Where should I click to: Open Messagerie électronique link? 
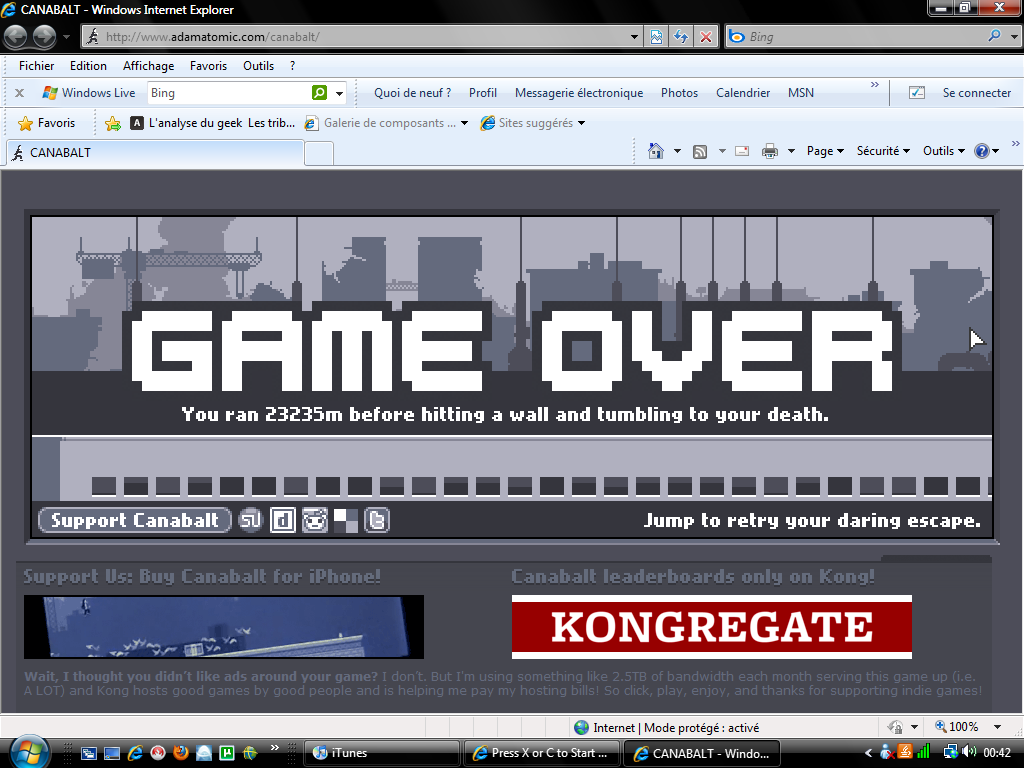pyautogui.click(x=579, y=93)
